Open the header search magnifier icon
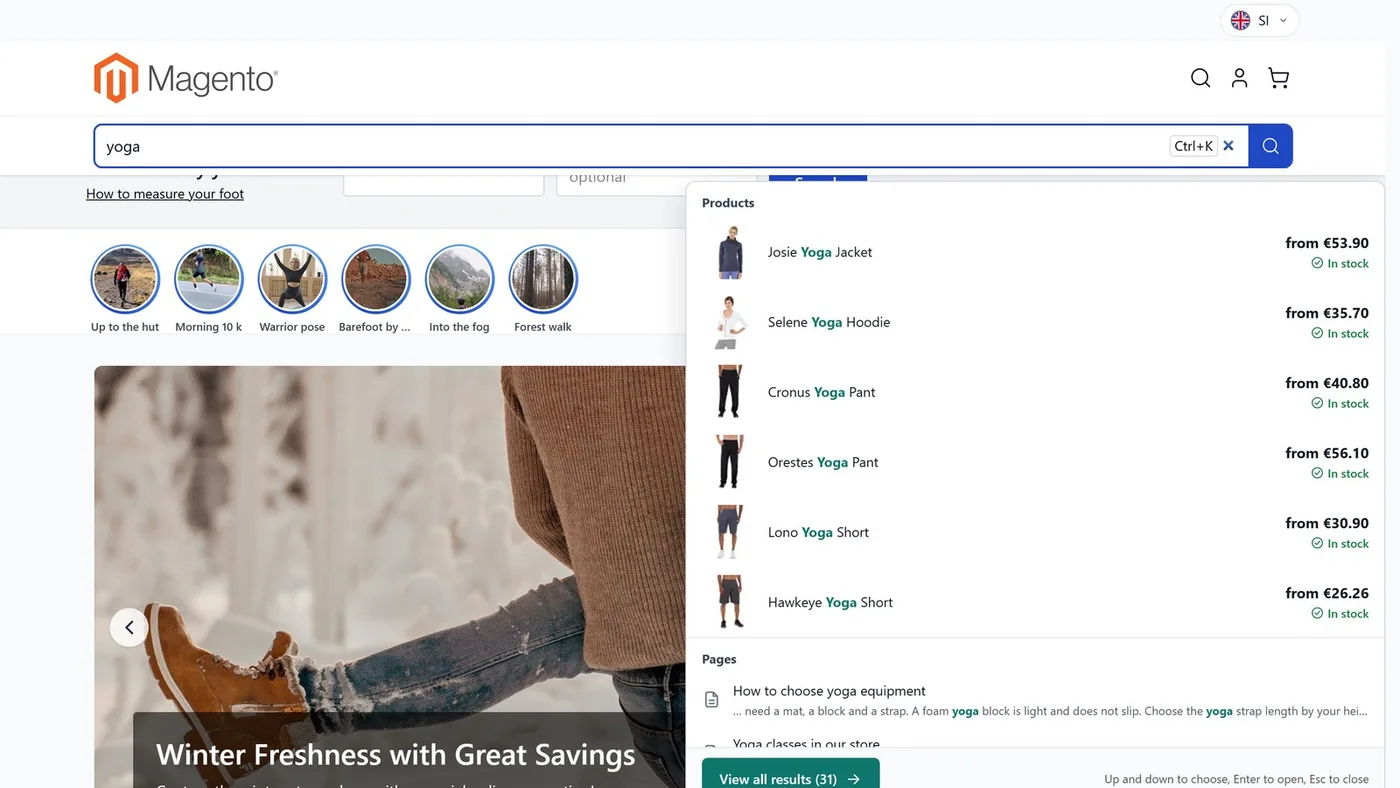 click(x=1200, y=78)
